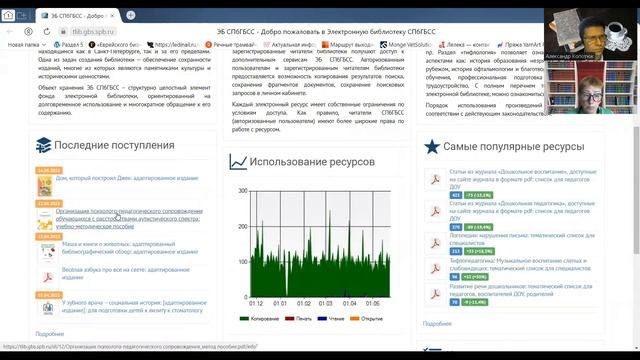Click the PDF icon beside 'Дошкольное воспитание' list
The width and height of the screenshot is (640, 360).
pos(435,179)
